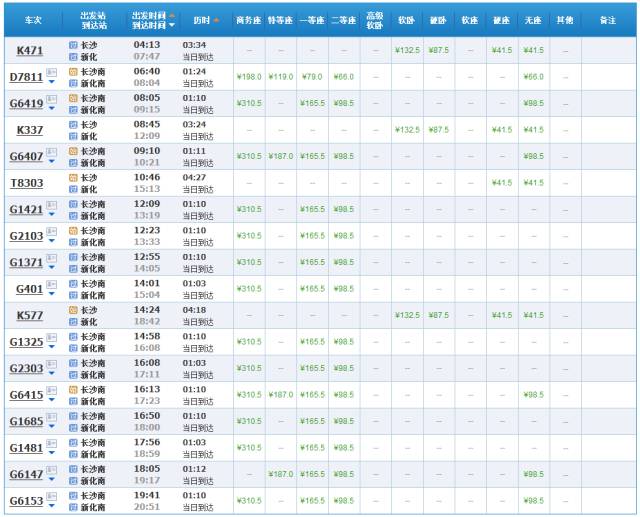Expand the dropdown arrow beside G1481

[x=51, y=453]
